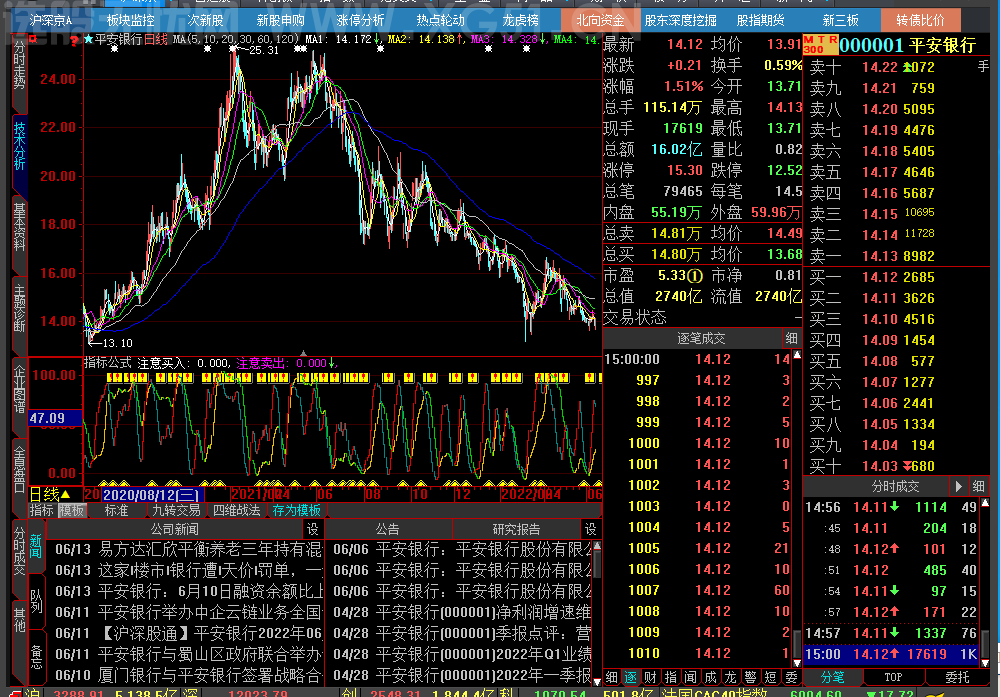Select the 技术分析 vertical side tab

[x=19, y=146]
